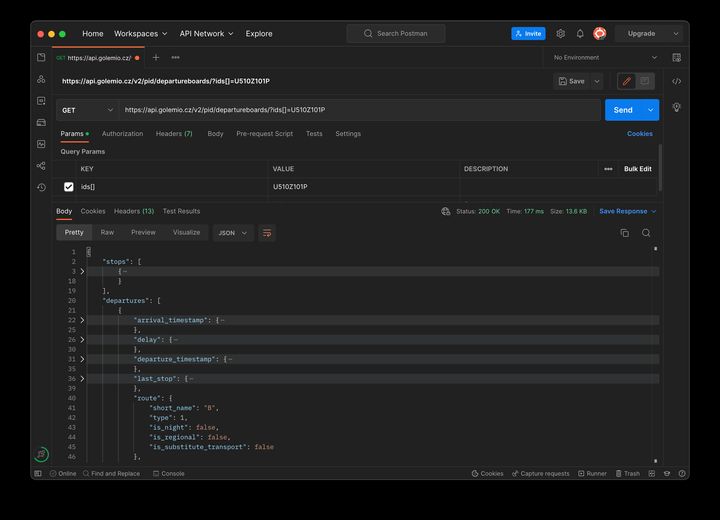Viewport: 720px width, 520px height.
Task: Click Home in top navigation
Action: [x=93, y=34]
